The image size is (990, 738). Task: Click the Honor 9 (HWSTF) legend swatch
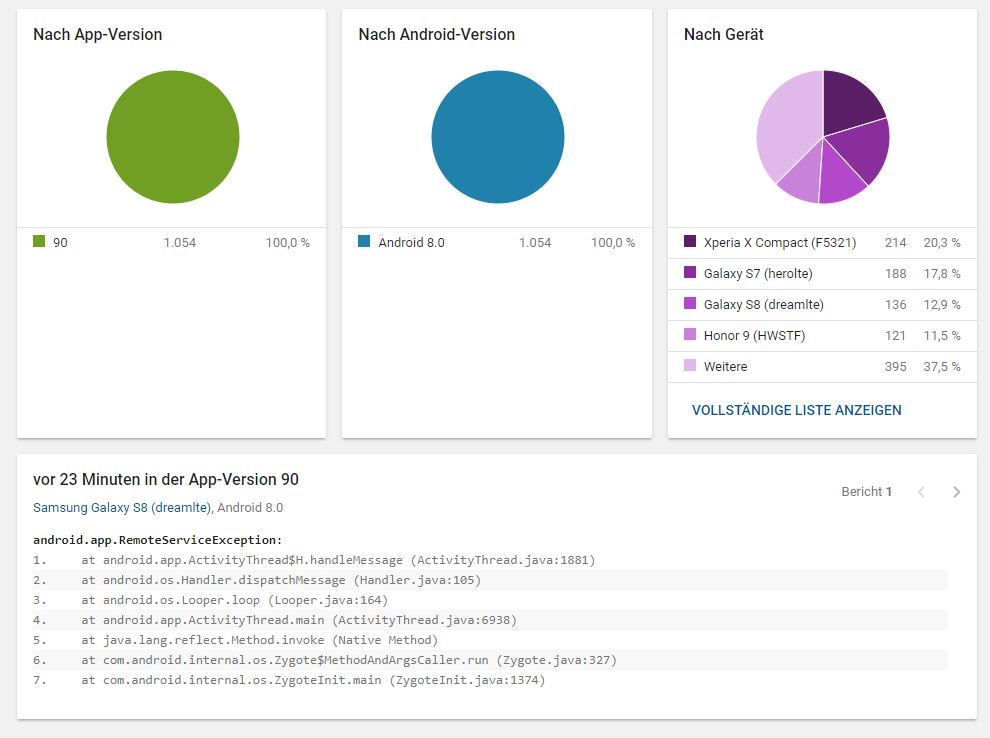[x=690, y=335]
